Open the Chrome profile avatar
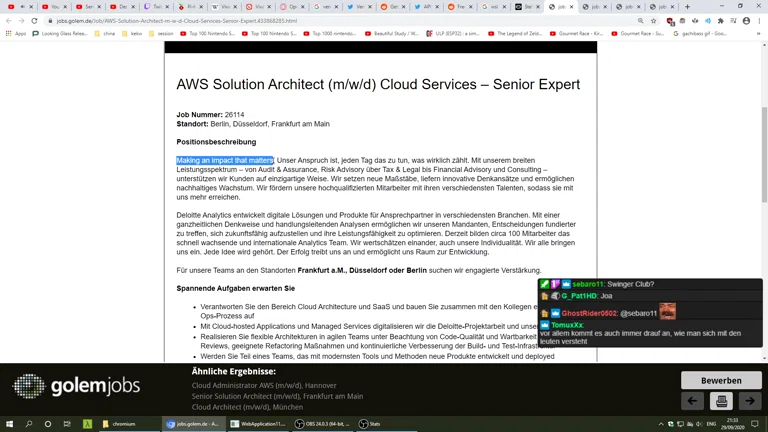Viewport: 768px width, 432px height. 746,20
